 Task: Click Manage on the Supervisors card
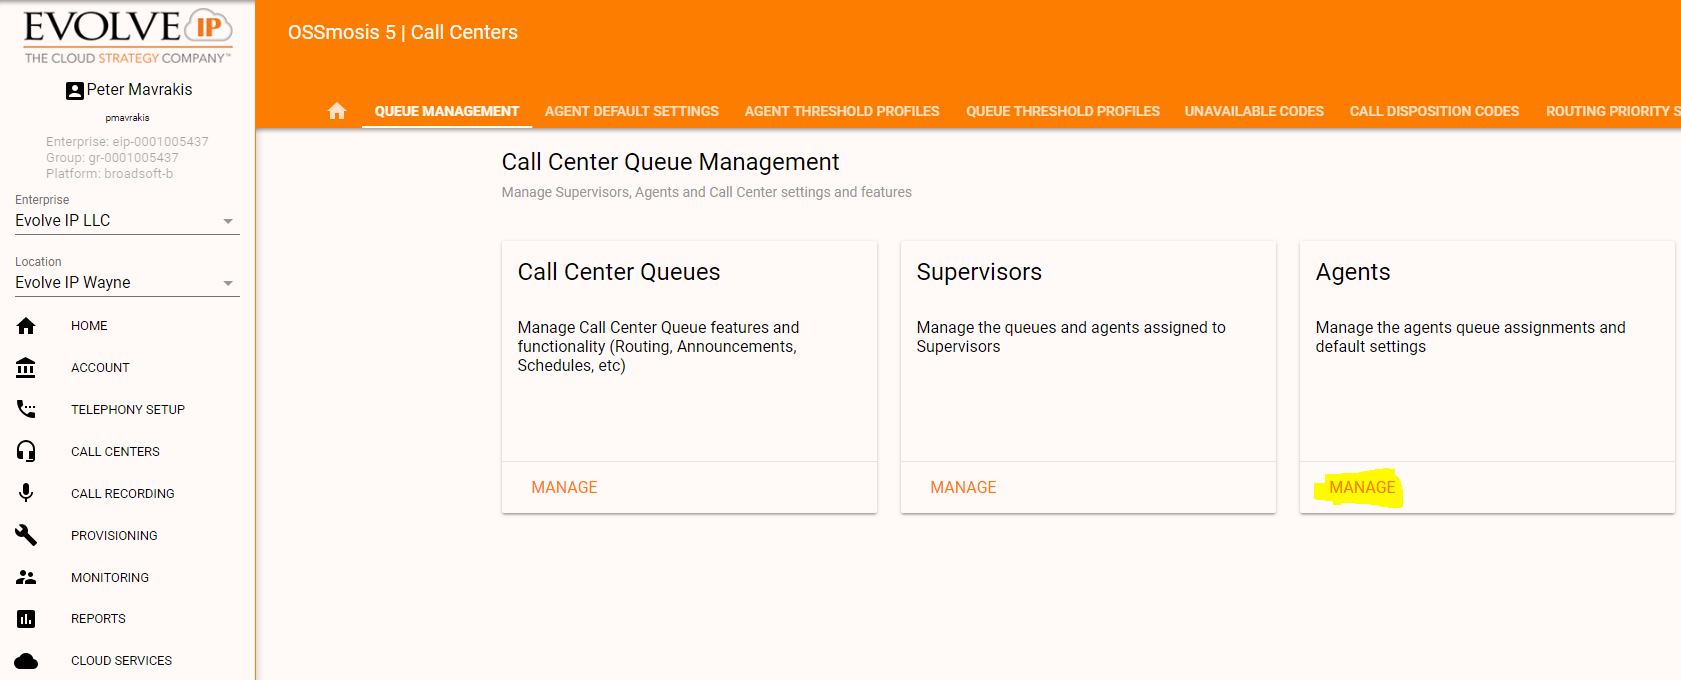coord(963,487)
